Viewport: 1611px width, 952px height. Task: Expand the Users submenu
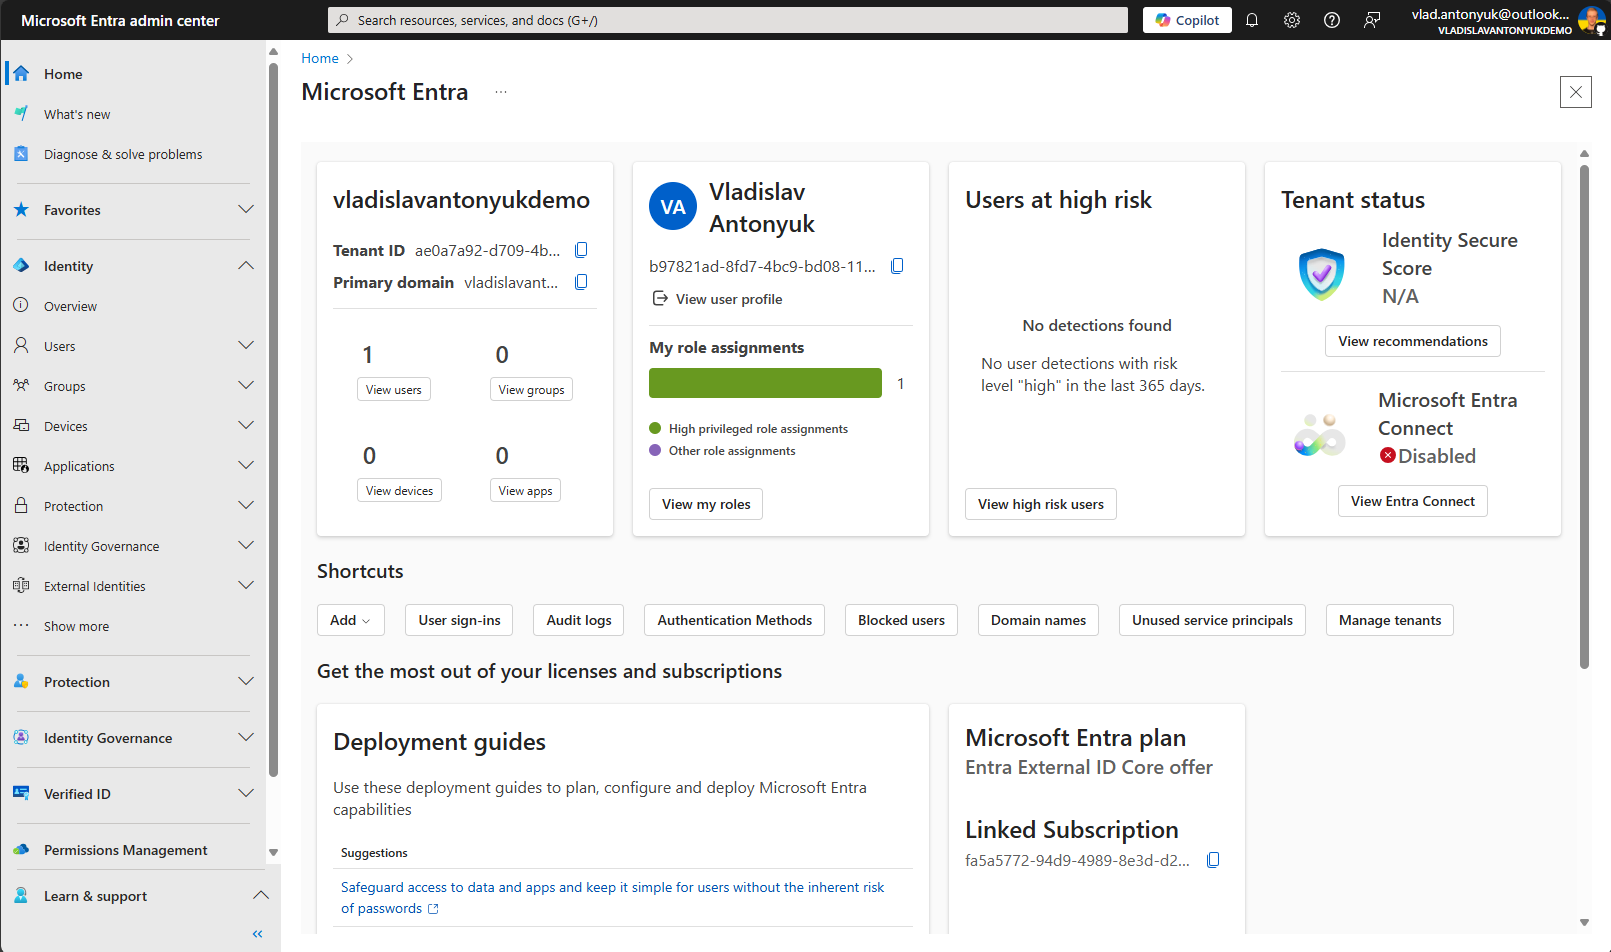[246, 346]
